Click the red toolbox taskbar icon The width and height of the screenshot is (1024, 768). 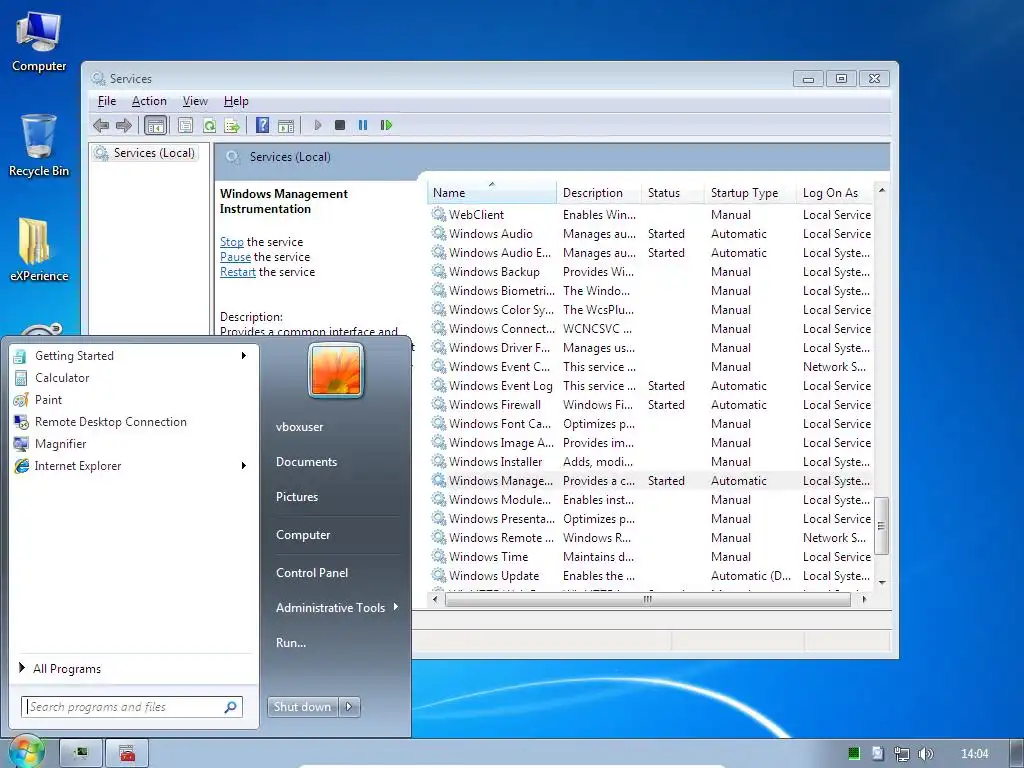(127, 753)
